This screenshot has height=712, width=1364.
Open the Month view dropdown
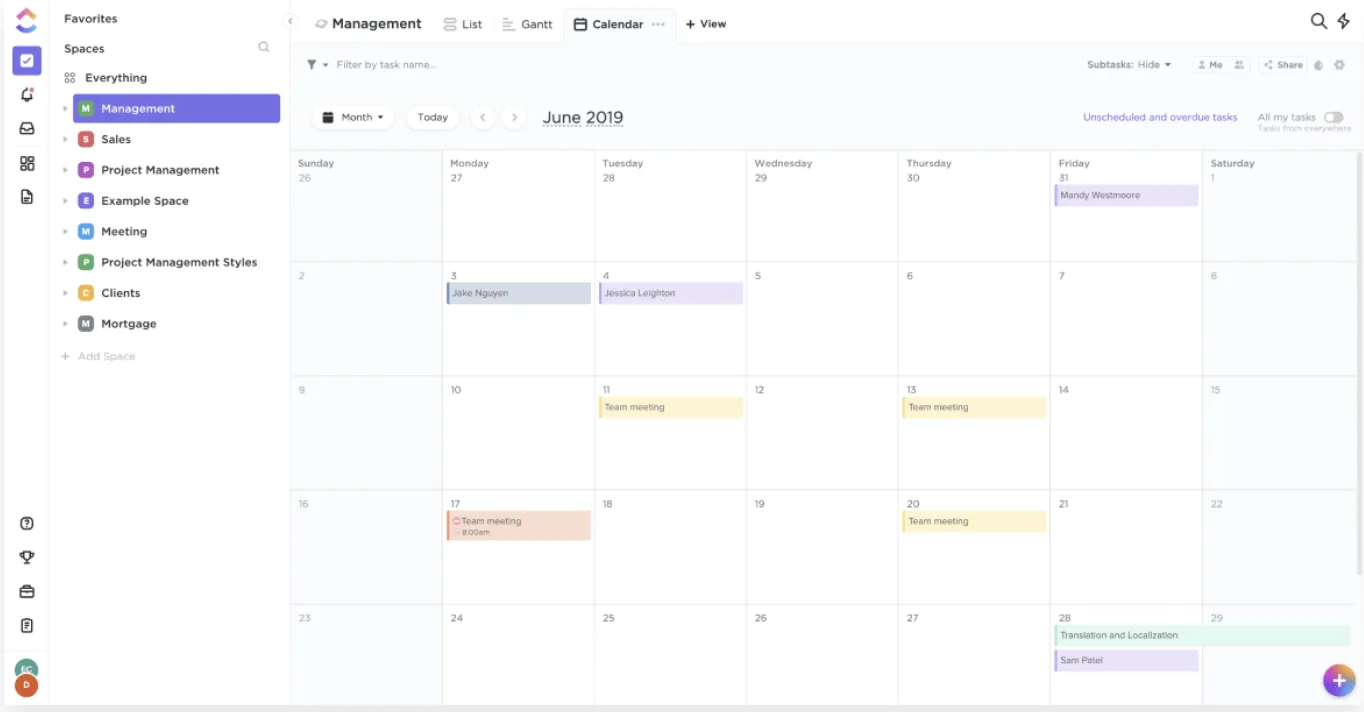pyautogui.click(x=353, y=117)
